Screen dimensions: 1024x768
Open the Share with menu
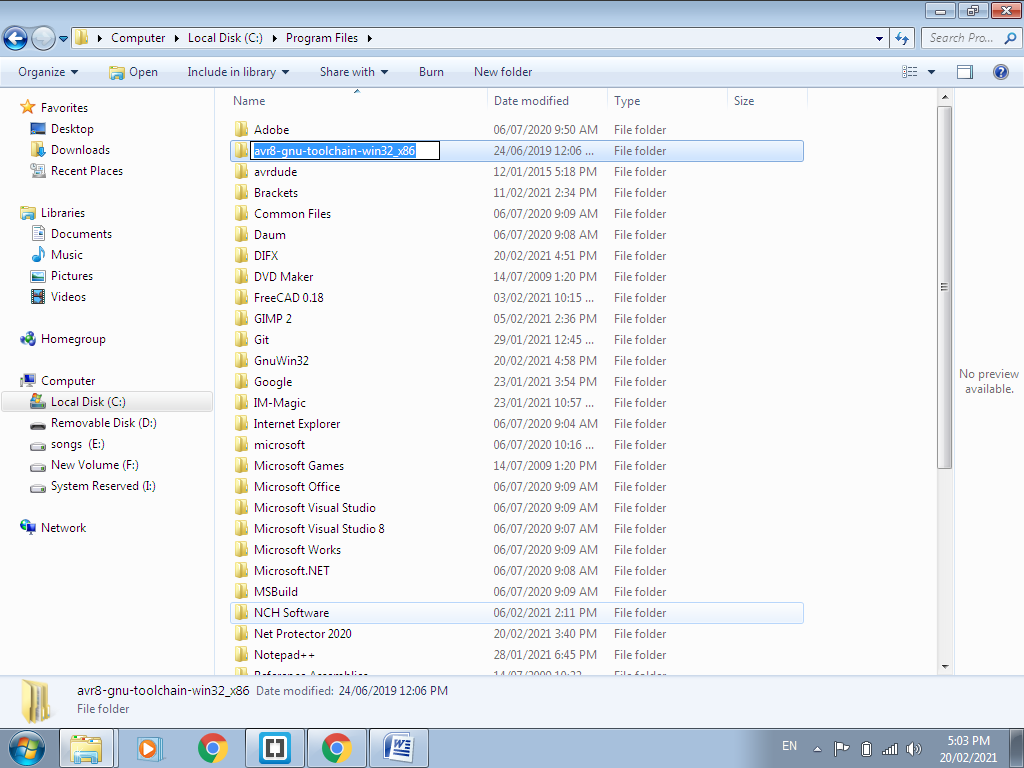tap(353, 72)
